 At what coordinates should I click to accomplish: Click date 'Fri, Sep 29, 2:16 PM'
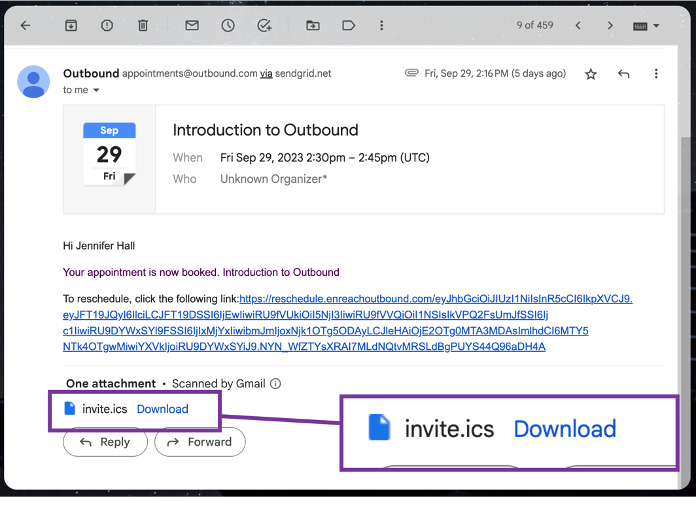click(467, 73)
